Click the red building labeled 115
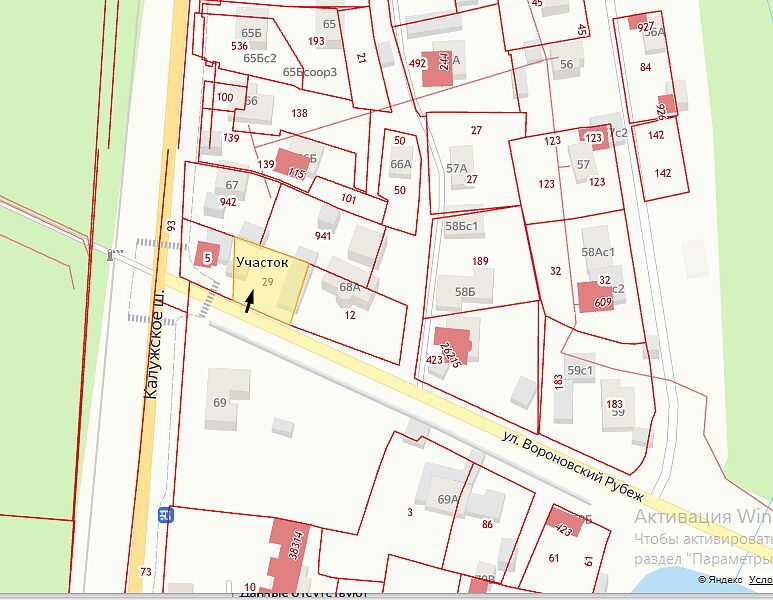The height and width of the screenshot is (600, 773). [x=293, y=164]
